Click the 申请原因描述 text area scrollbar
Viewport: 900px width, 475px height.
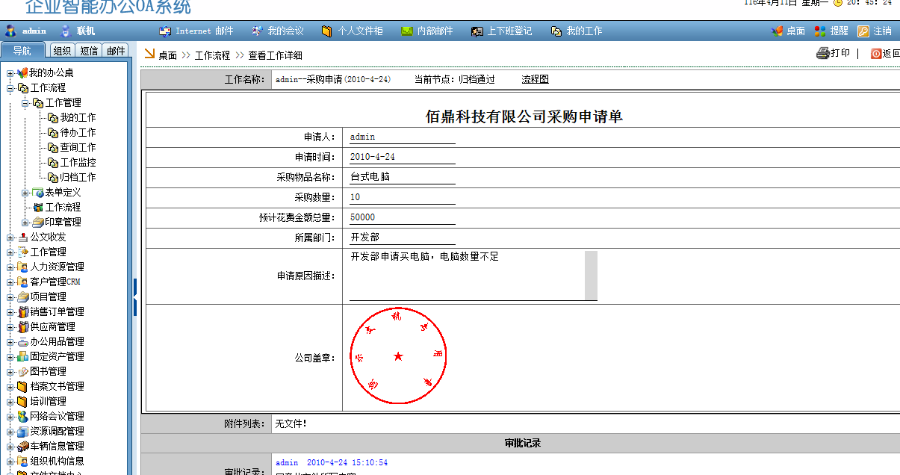pos(591,275)
